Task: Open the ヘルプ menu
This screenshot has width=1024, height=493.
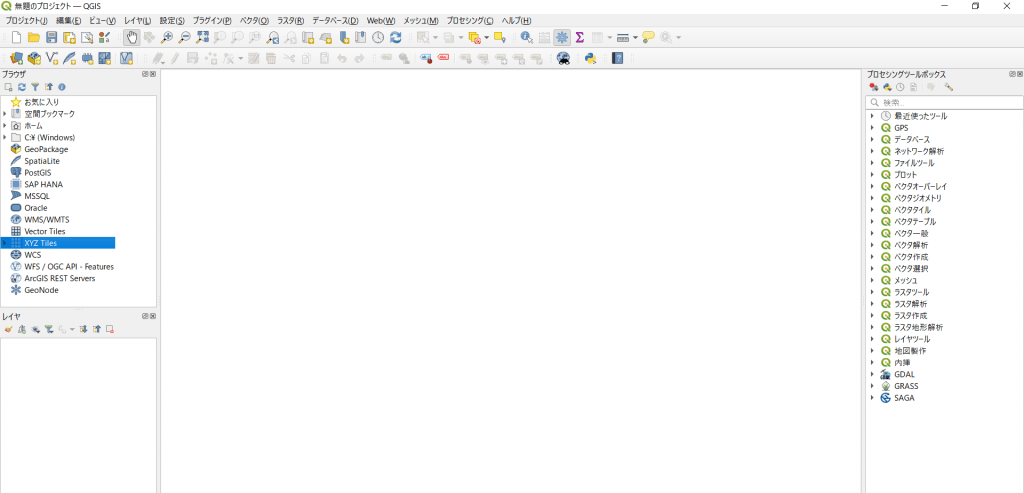Action: (516, 21)
